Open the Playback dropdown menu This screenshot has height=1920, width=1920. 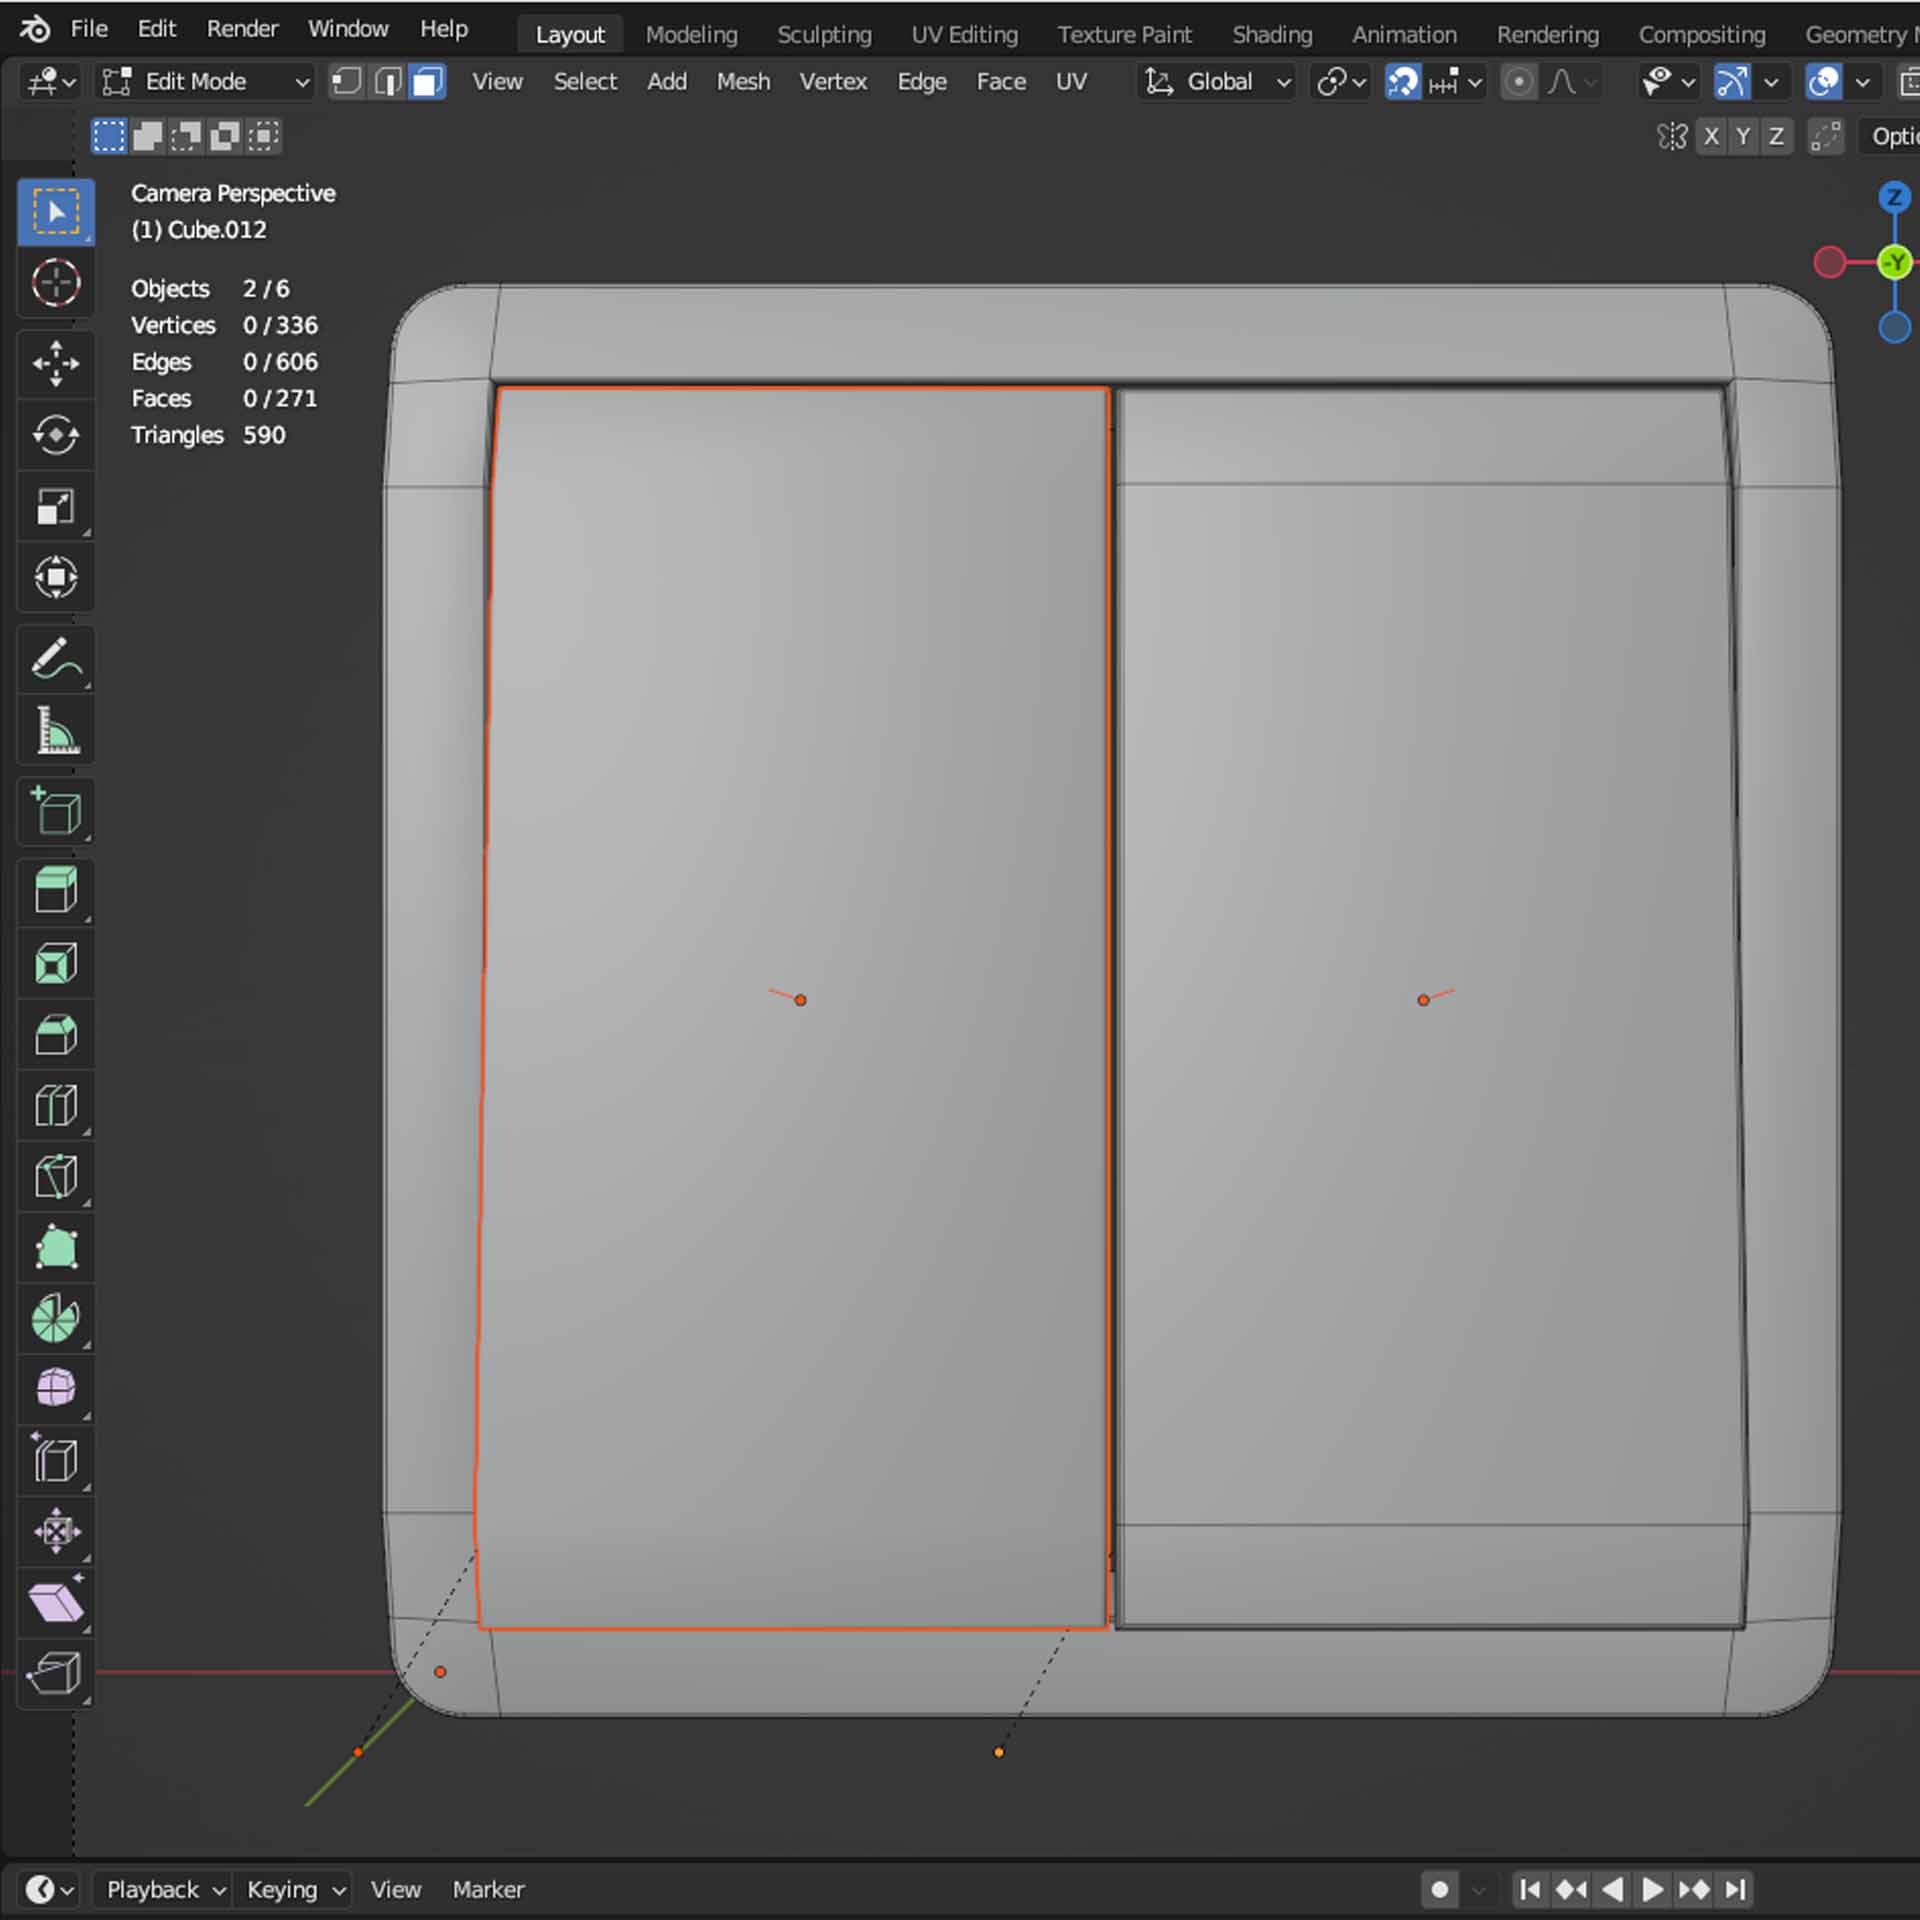(x=163, y=1889)
